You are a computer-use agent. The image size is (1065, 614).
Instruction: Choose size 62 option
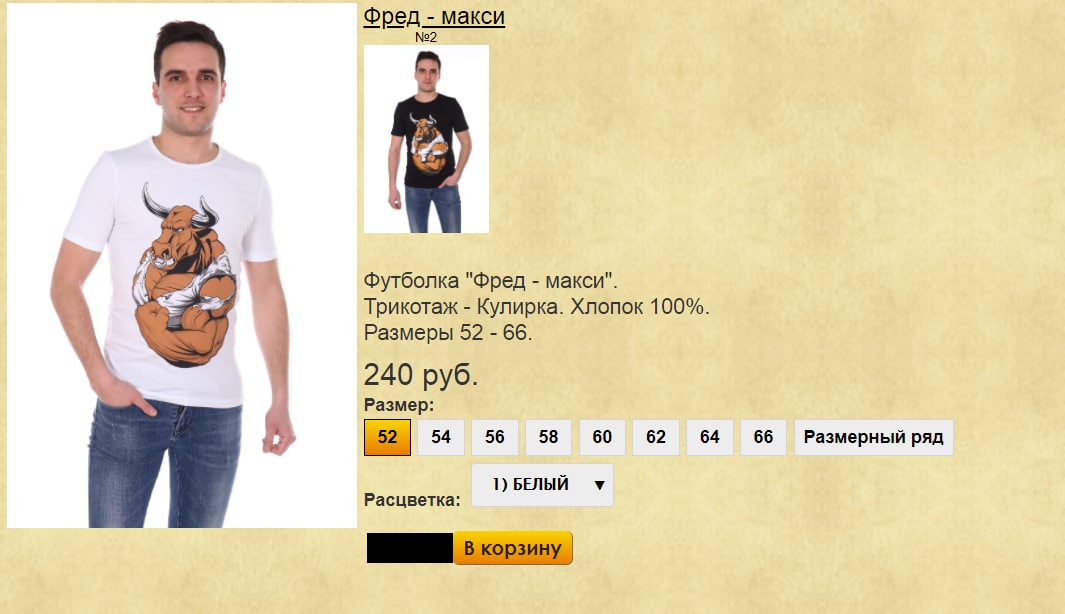[x=655, y=437]
